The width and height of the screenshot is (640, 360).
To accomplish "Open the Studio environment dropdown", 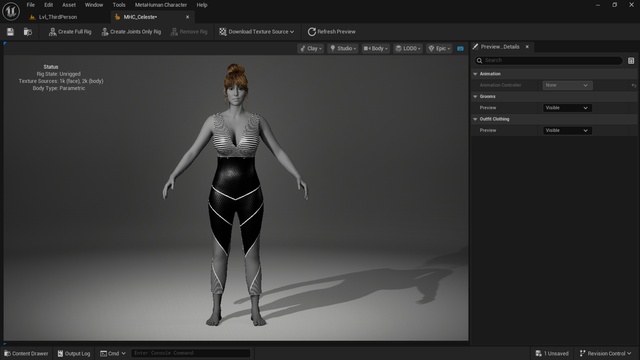I will click(343, 49).
